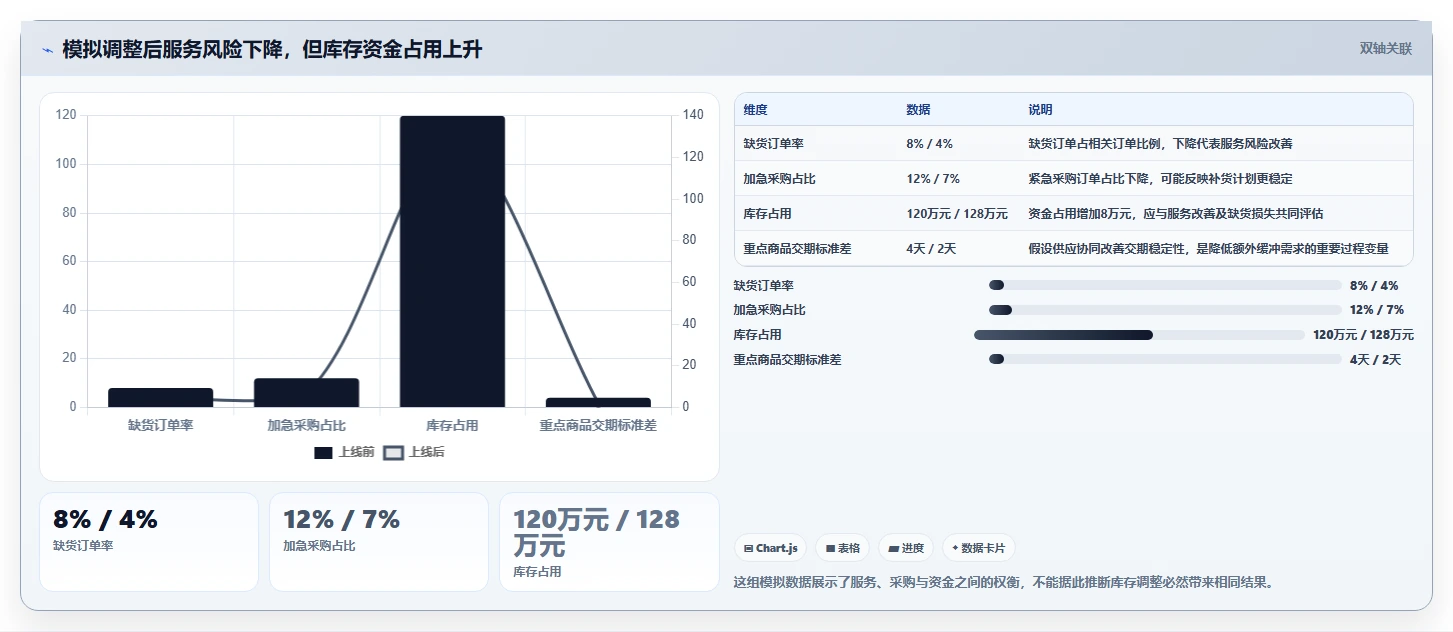Click the 双轴关联 label in the header
The width and height of the screenshot is (1453, 632).
[1386, 48]
